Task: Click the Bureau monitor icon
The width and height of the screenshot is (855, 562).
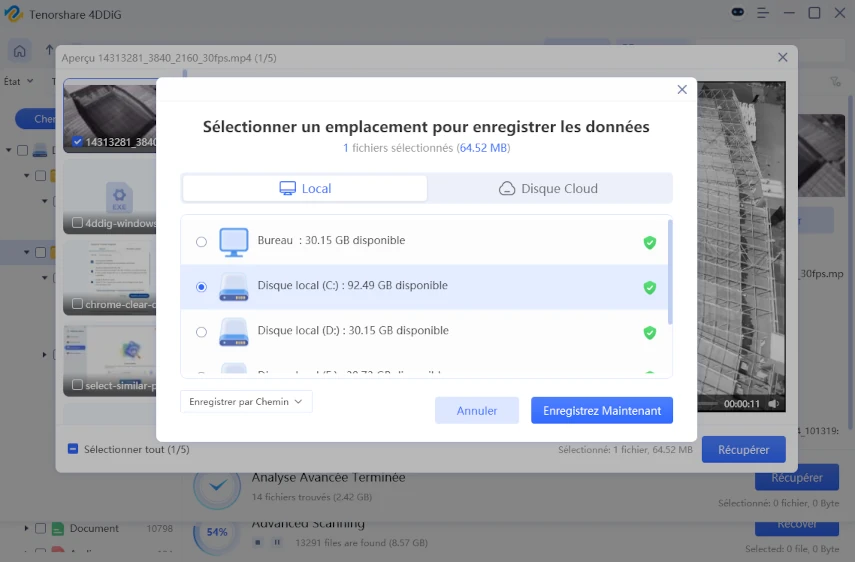Action: pos(233,242)
